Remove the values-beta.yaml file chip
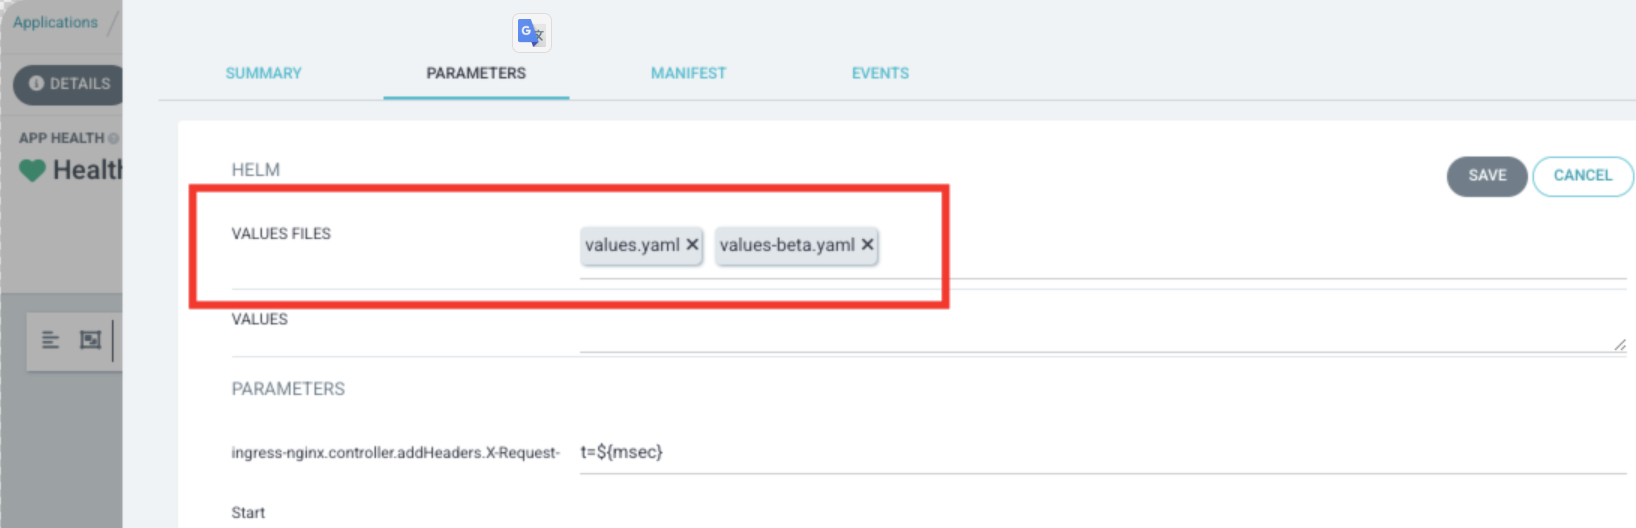 pos(867,245)
